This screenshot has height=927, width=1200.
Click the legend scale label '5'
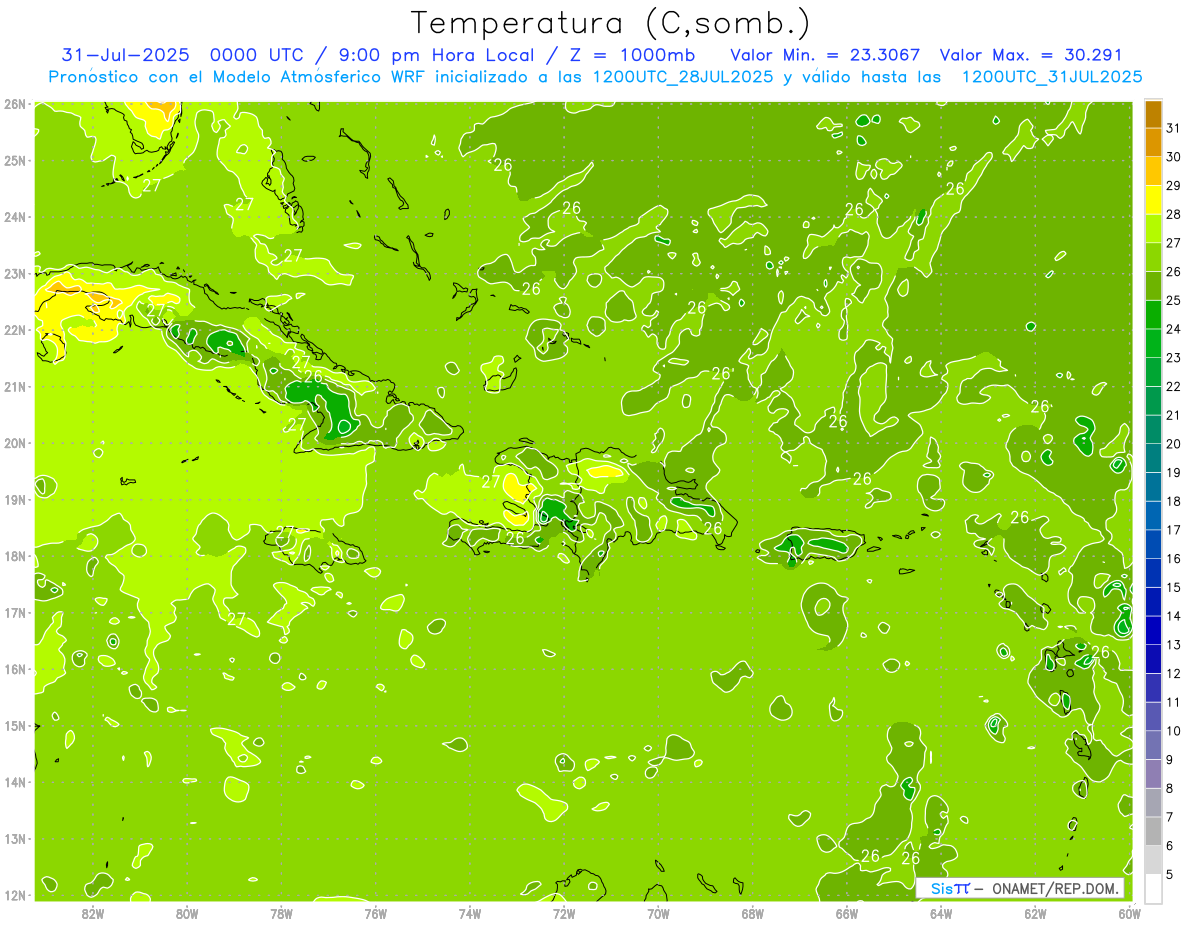[1170, 874]
